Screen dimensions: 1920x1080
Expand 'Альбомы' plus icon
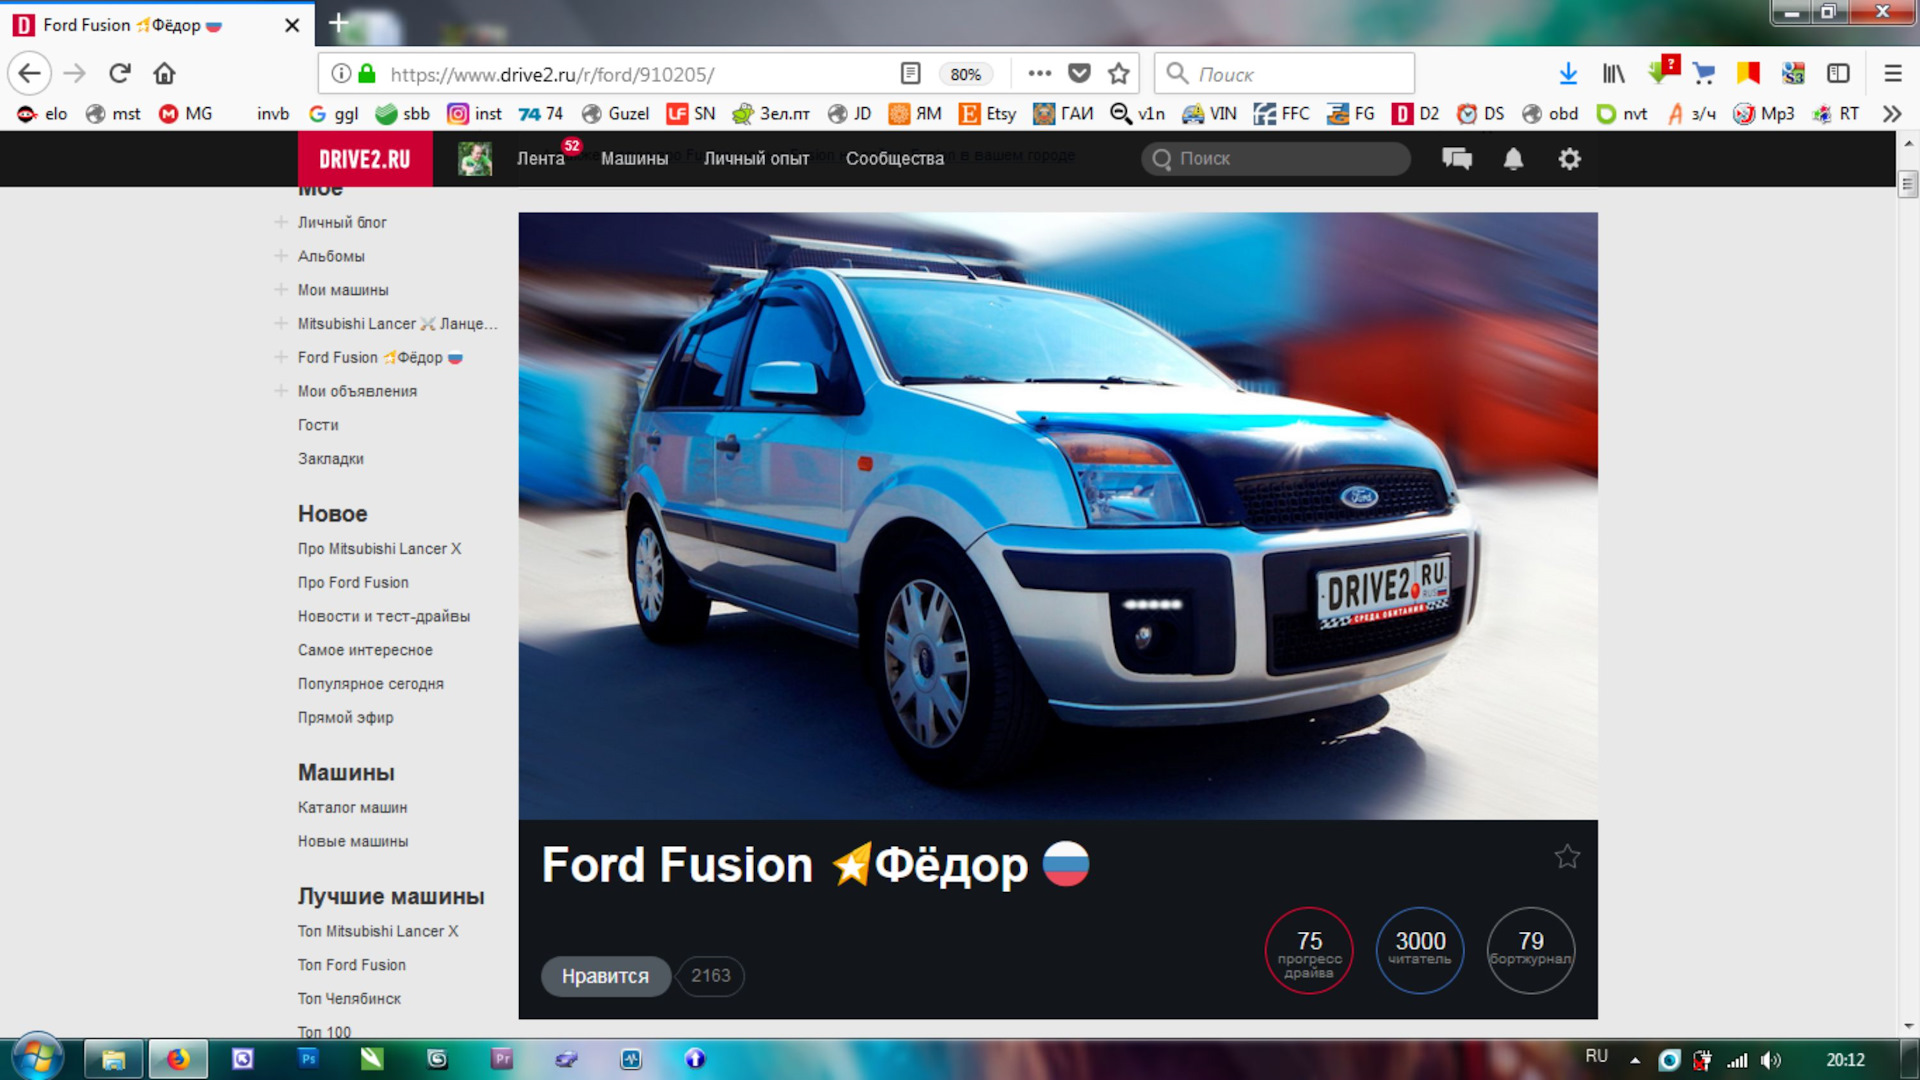[281, 256]
